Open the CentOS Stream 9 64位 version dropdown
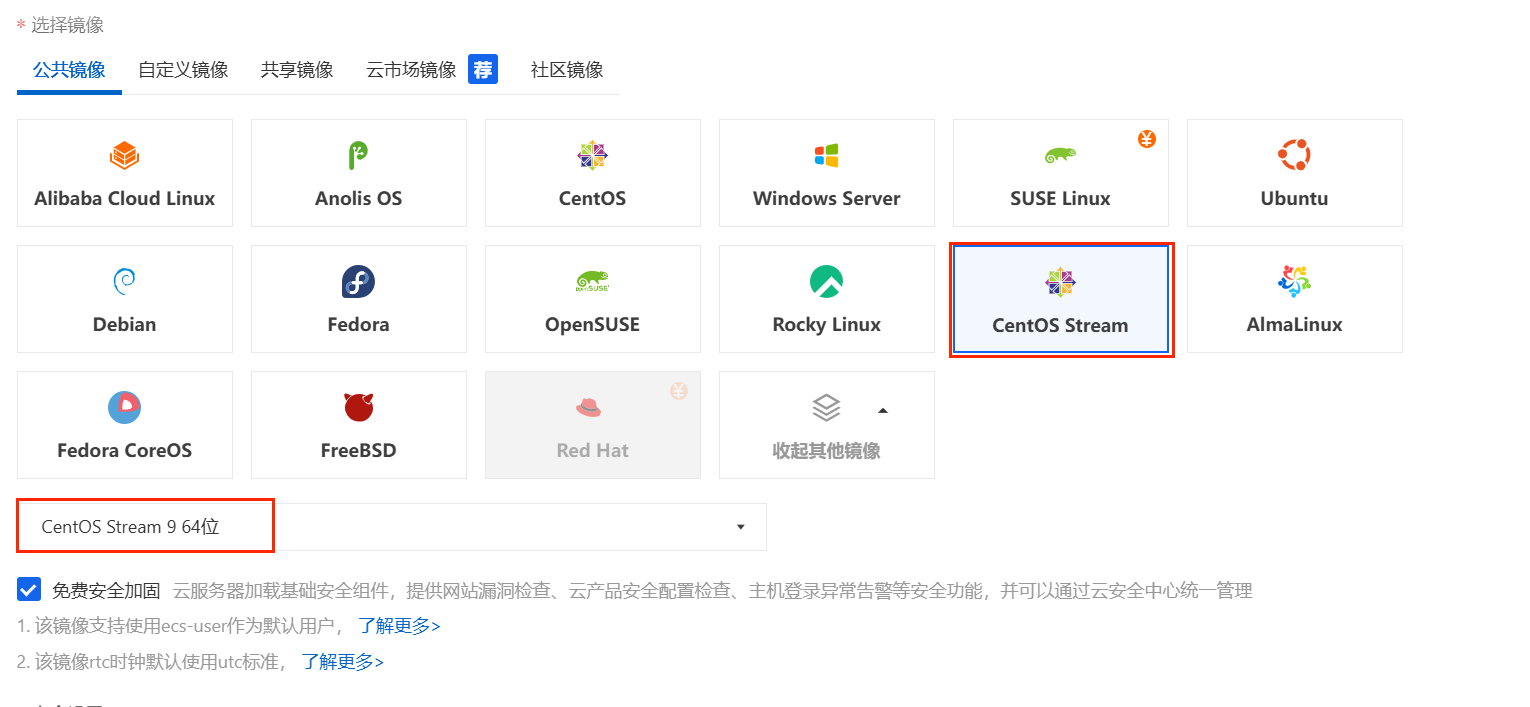1530x707 pixels. 392,527
